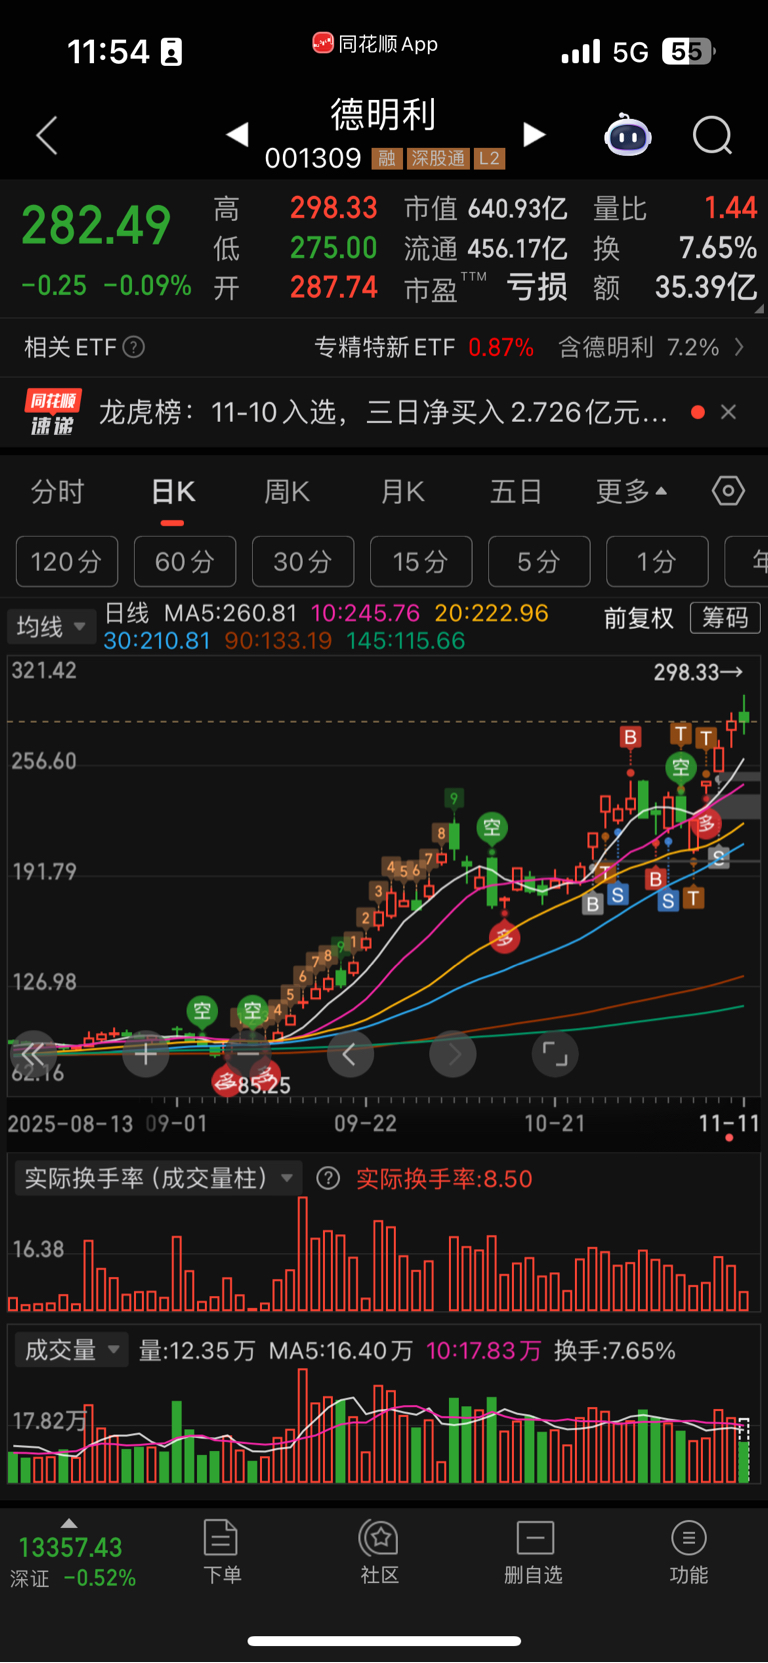Tap the 德明利 stock title
Screen dimensions: 768x1663
[384, 114]
